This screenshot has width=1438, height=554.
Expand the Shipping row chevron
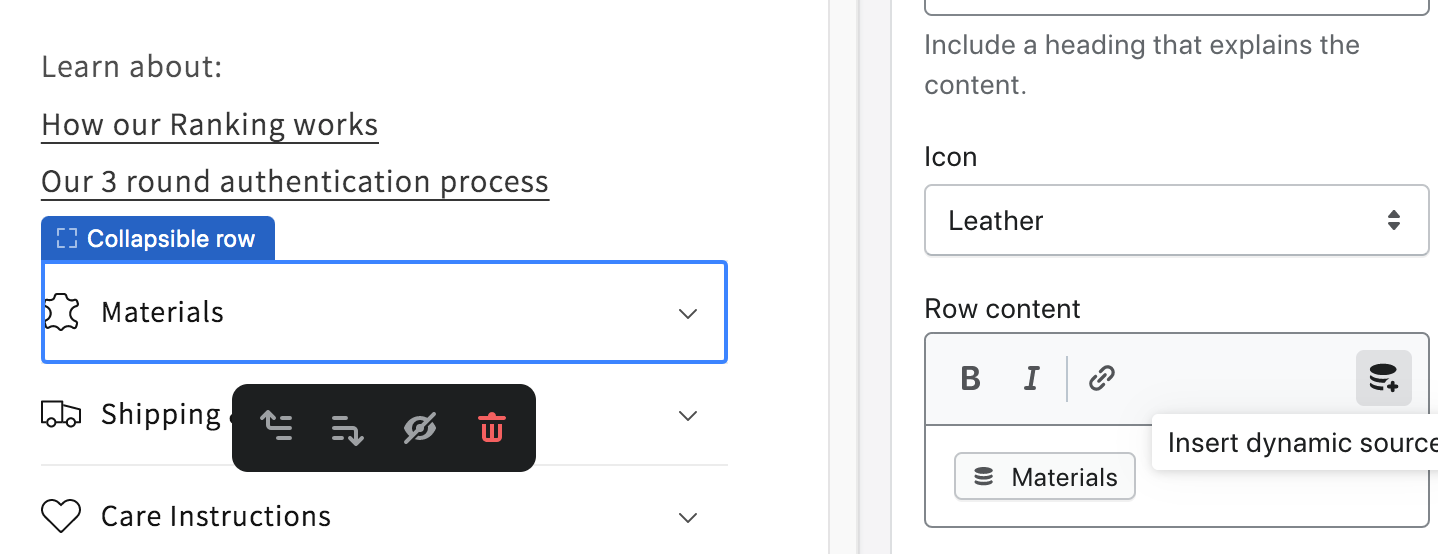(687, 415)
